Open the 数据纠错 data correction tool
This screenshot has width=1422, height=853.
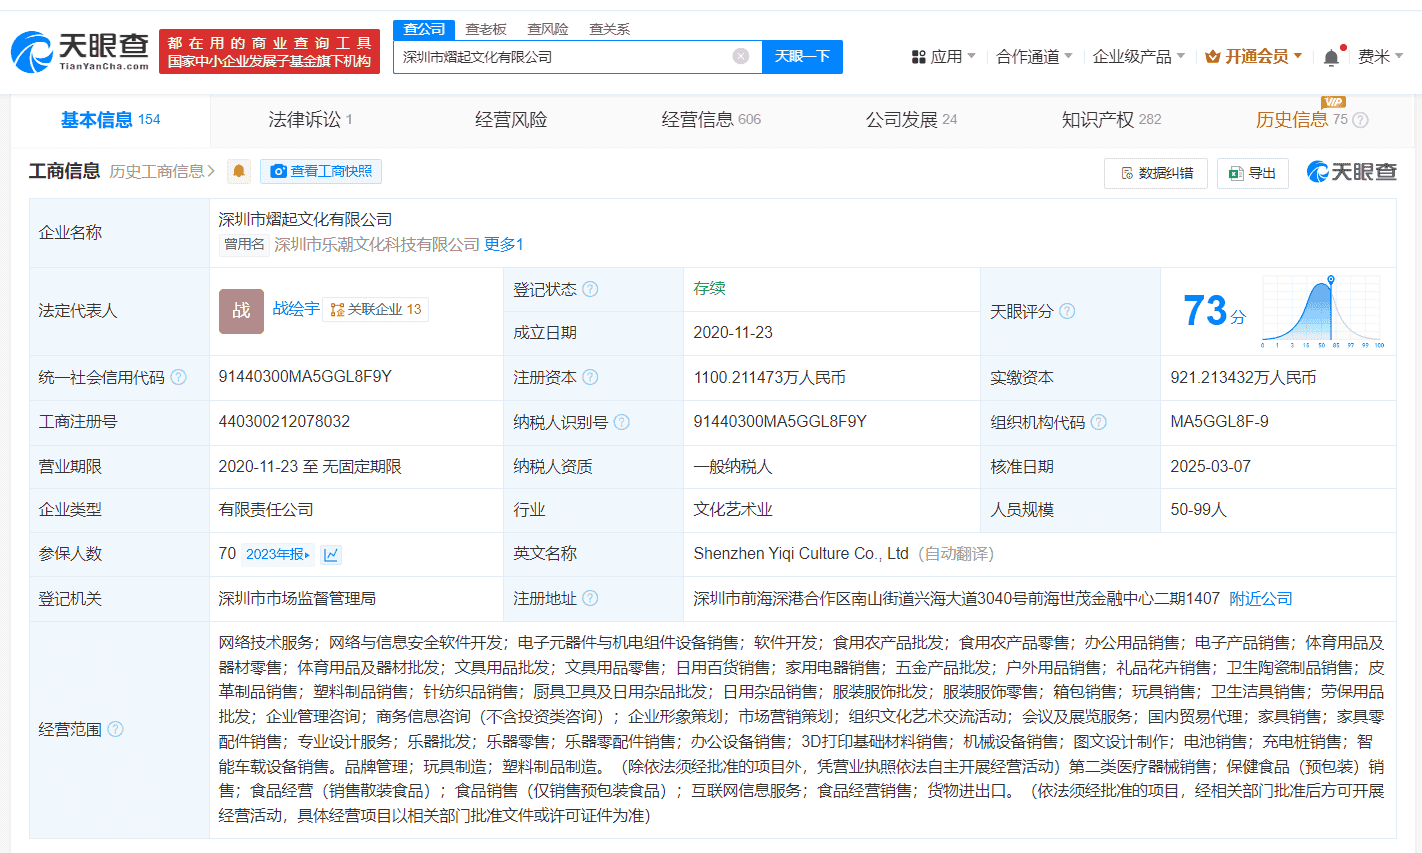(1155, 173)
